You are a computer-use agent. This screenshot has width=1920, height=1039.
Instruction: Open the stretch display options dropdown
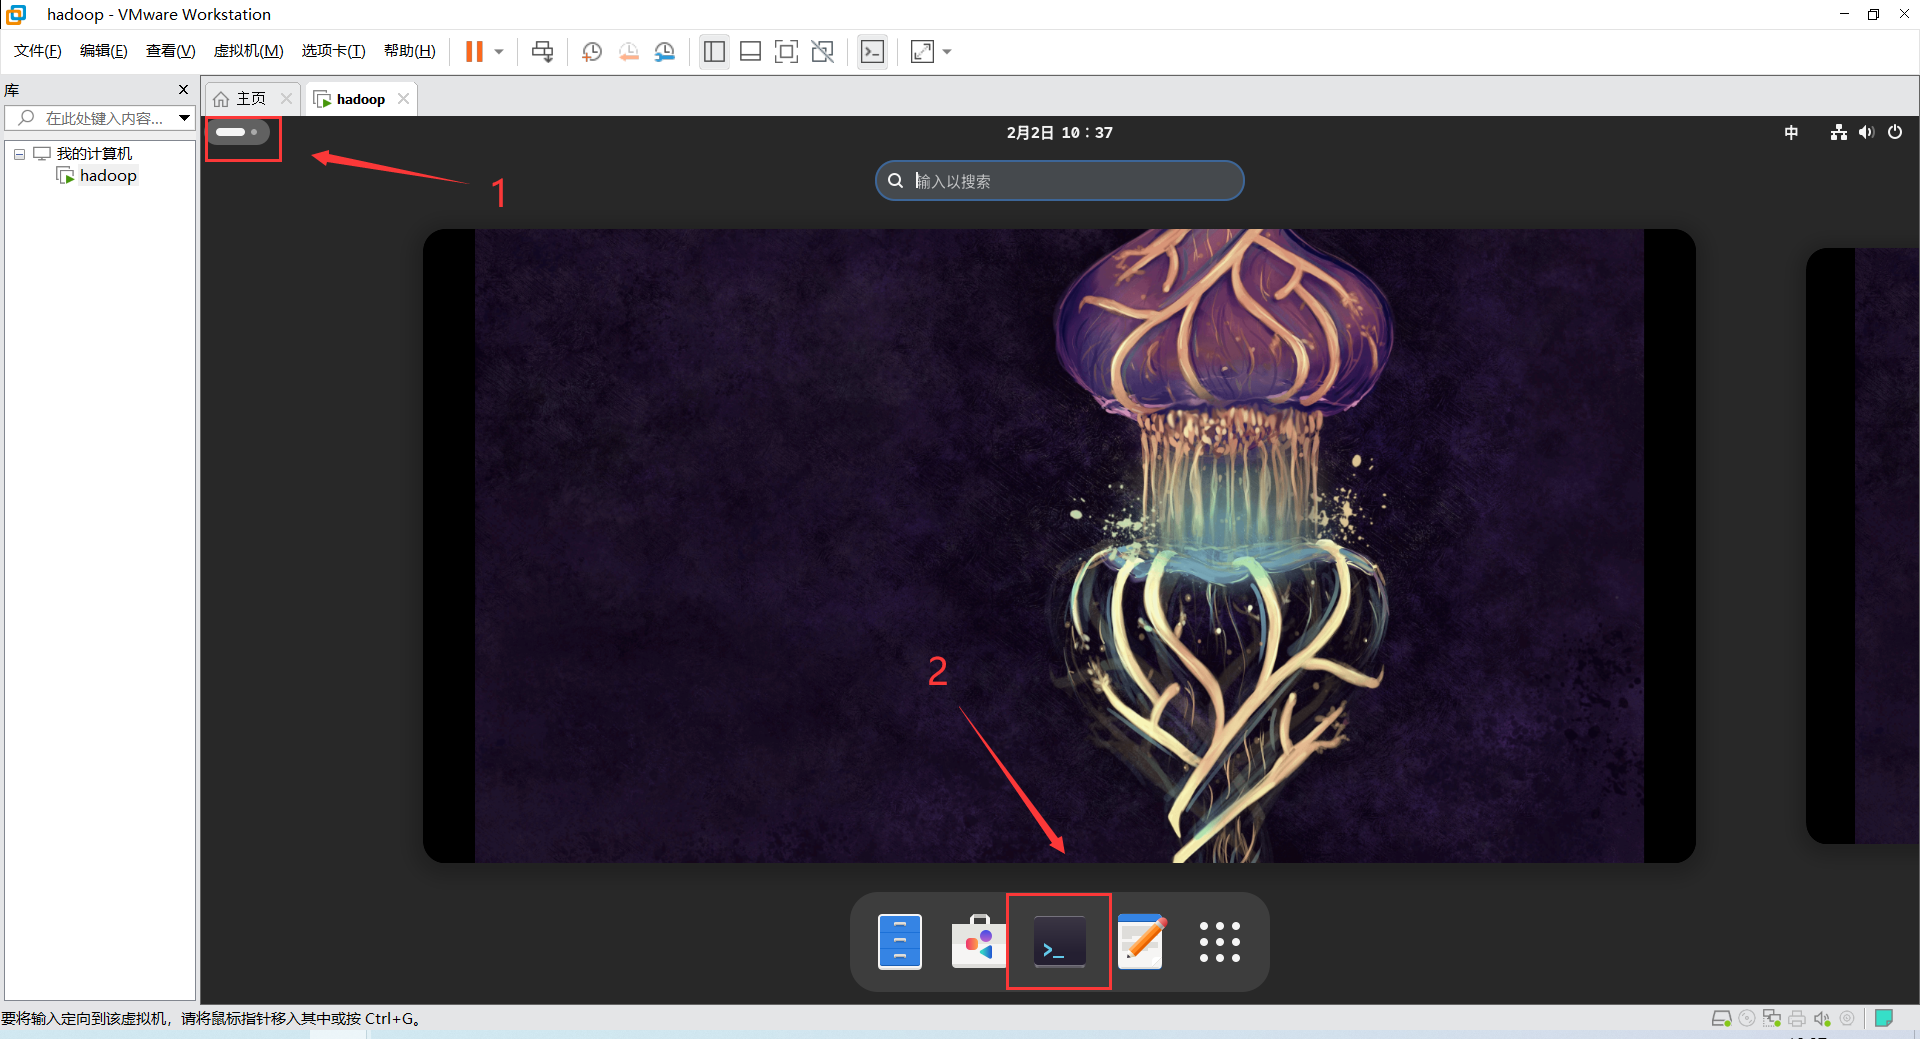(947, 51)
